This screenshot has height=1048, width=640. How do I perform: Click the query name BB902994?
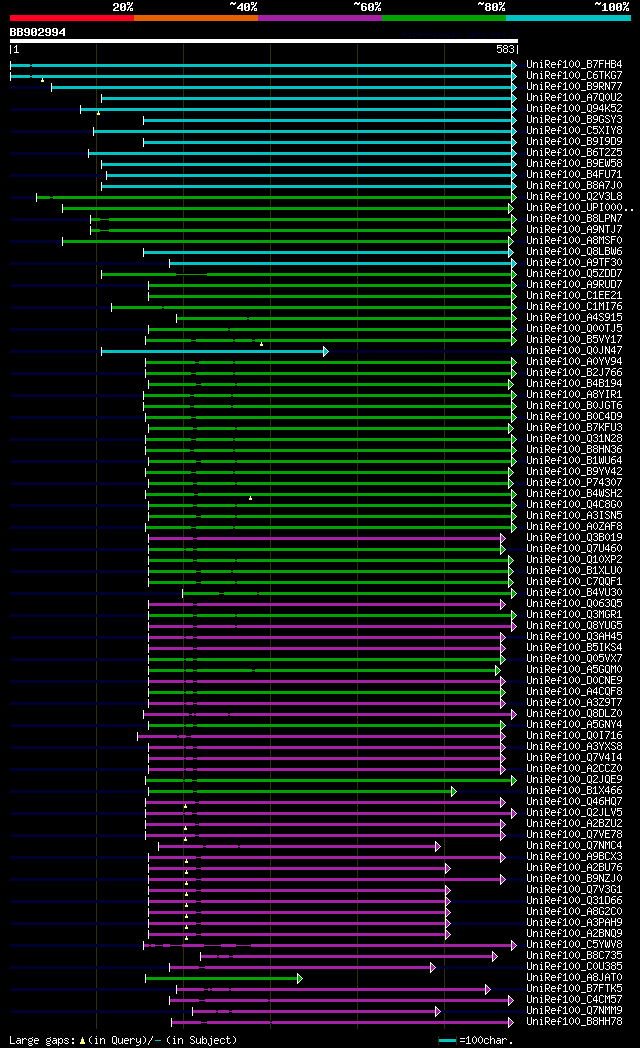[37, 32]
